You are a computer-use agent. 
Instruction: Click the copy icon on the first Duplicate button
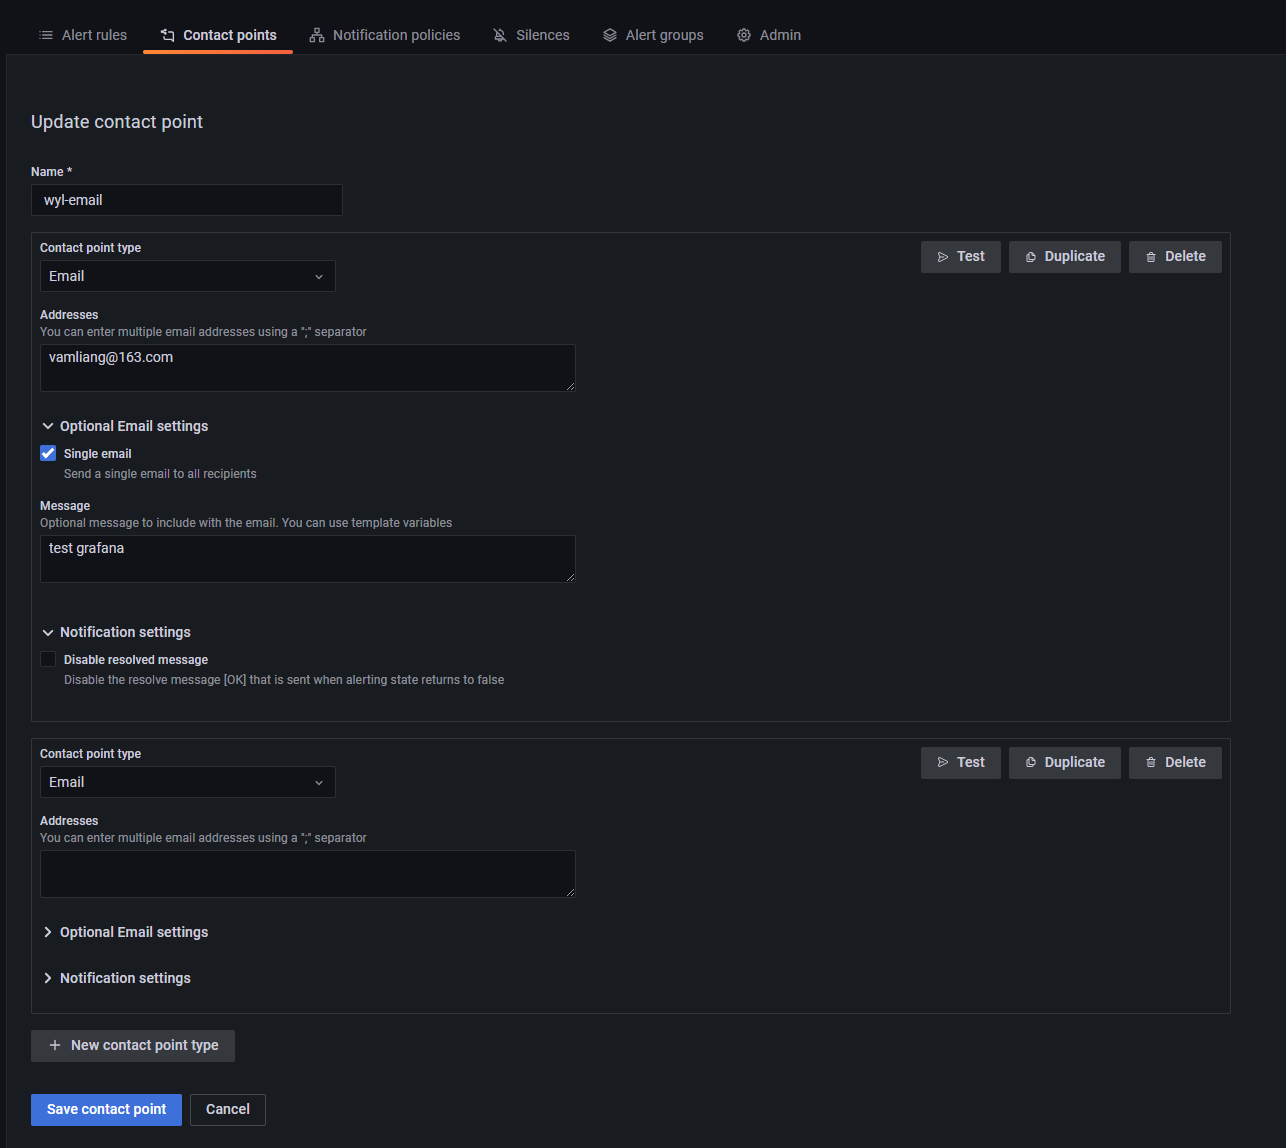(1031, 257)
